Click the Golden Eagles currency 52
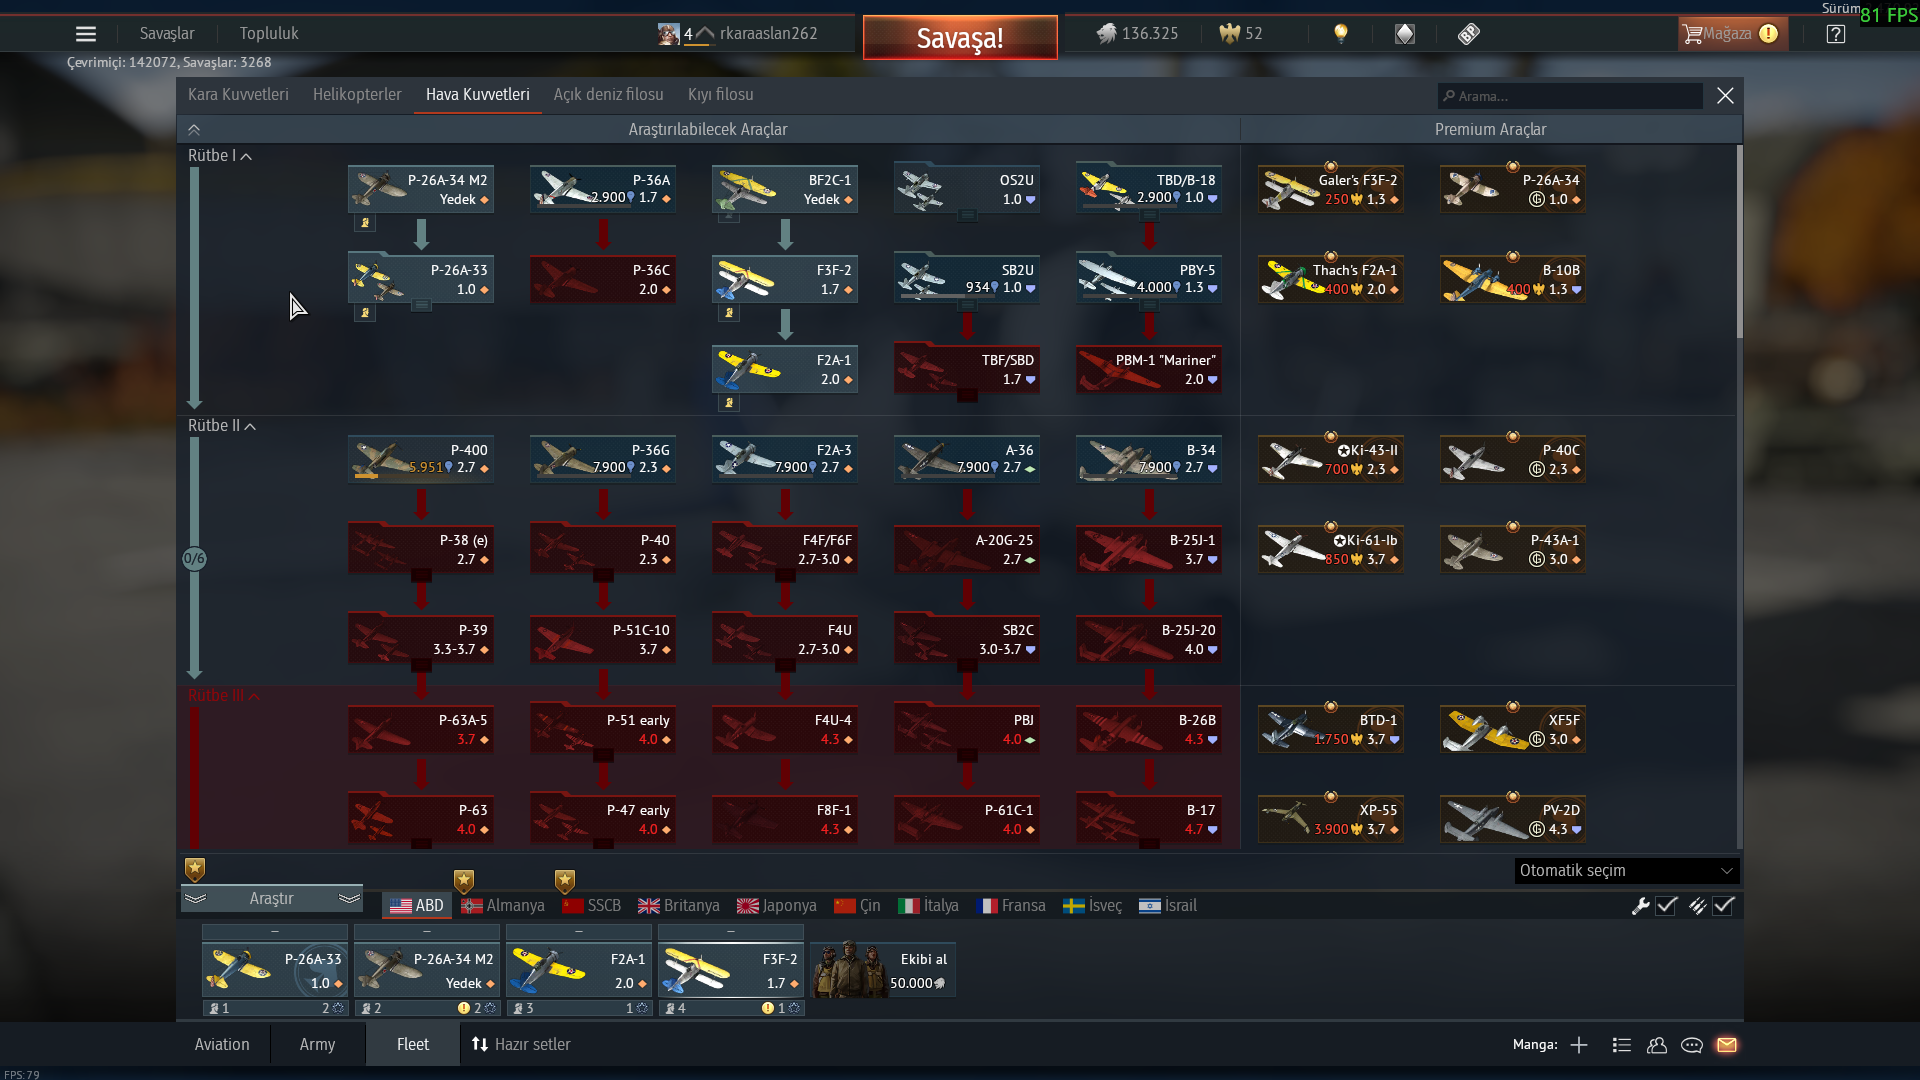Screen dimensions: 1920x1080 [x=1241, y=34]
